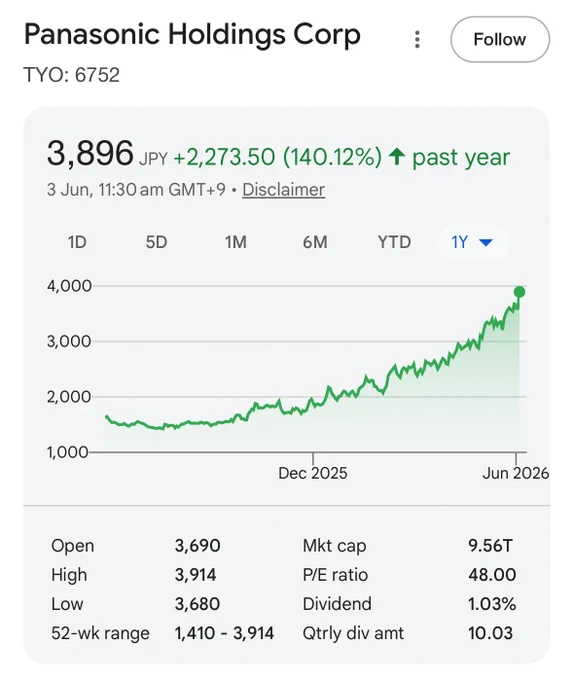Click the Panasonic Holdings Corp title
This screenshot has width=574, height=680.
[192, 36]
